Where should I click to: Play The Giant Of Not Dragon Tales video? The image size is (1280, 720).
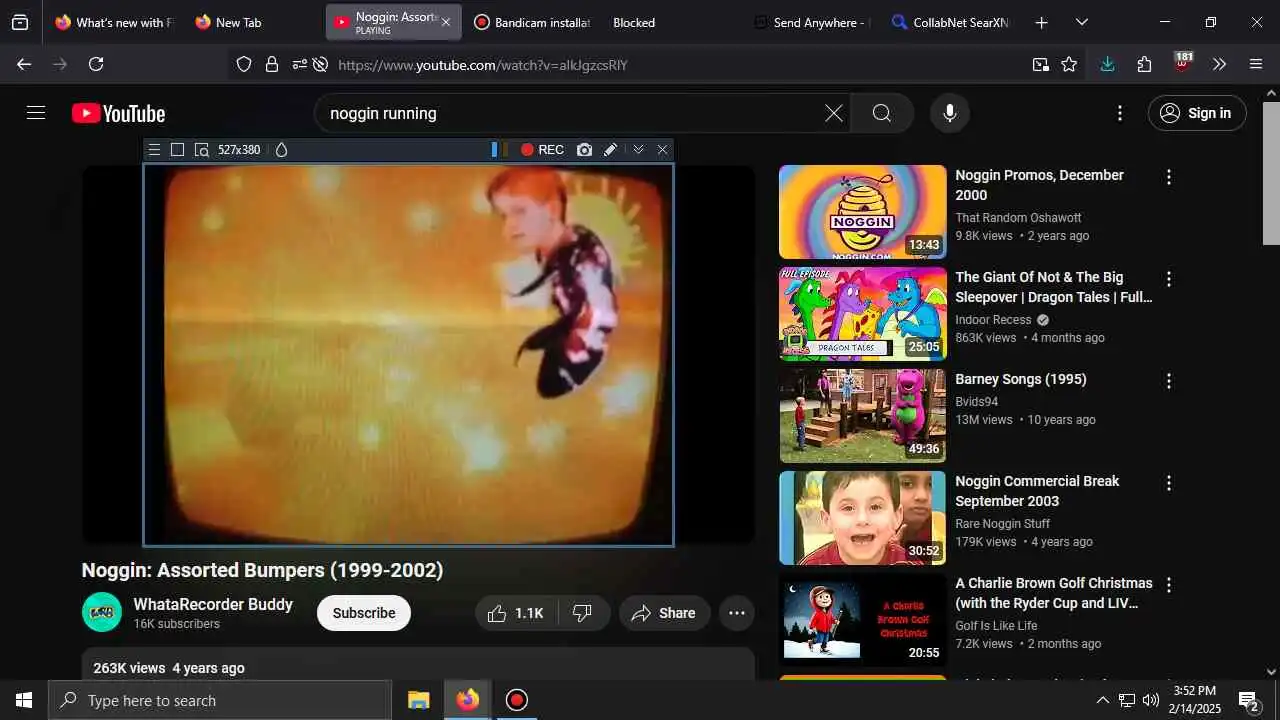point(862,314)
